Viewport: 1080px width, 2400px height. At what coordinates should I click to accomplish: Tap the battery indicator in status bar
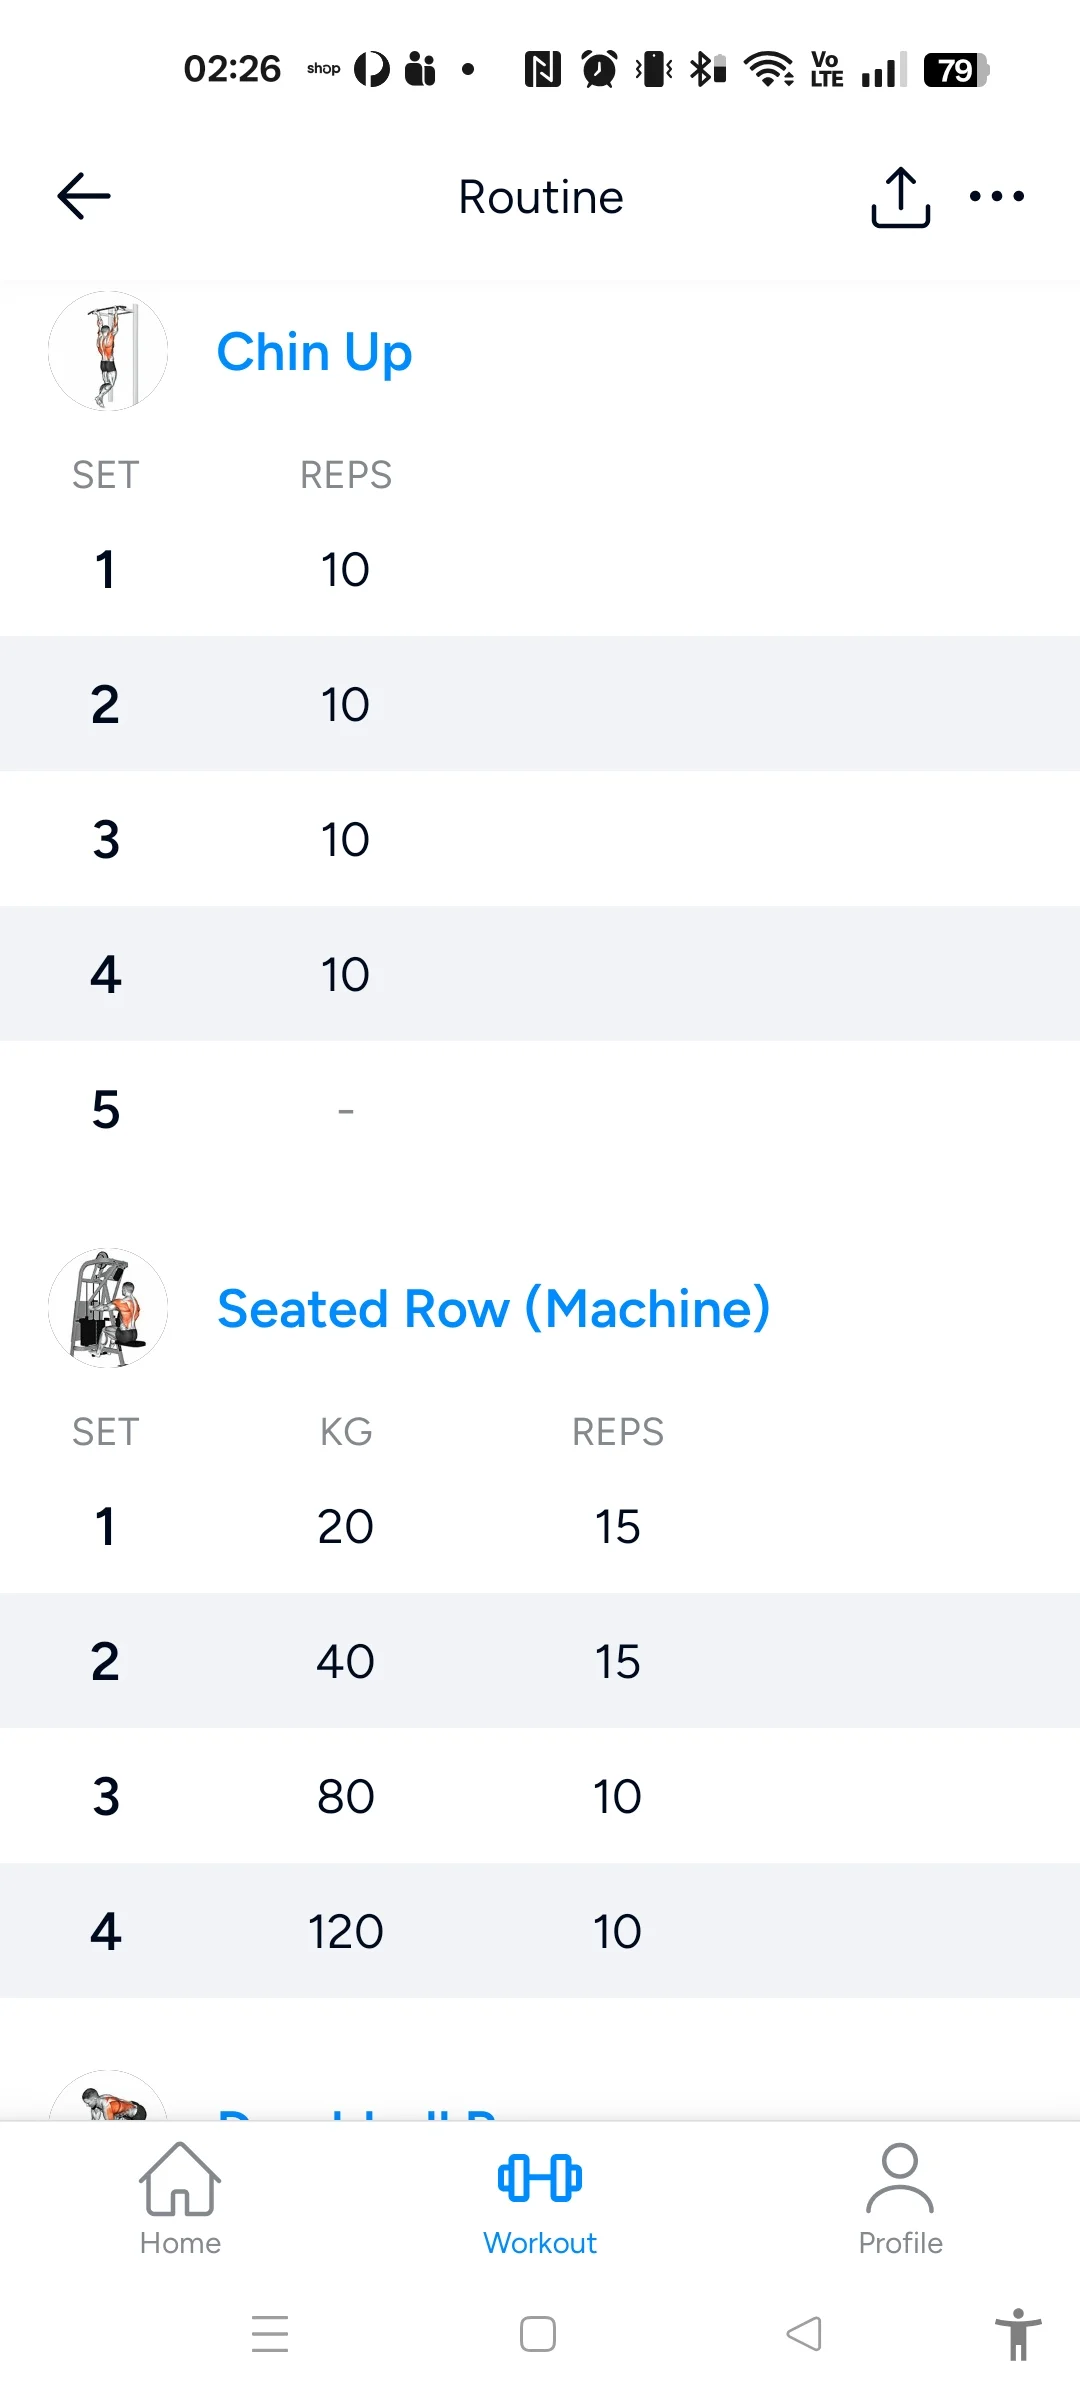point(956,70)
